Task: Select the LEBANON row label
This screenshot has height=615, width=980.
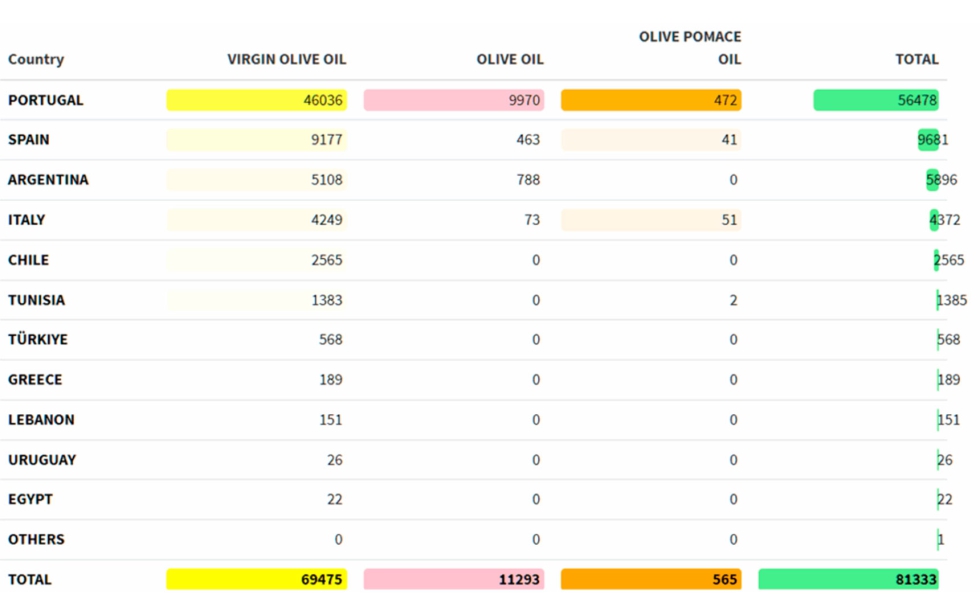Action: tap(41, 419)
